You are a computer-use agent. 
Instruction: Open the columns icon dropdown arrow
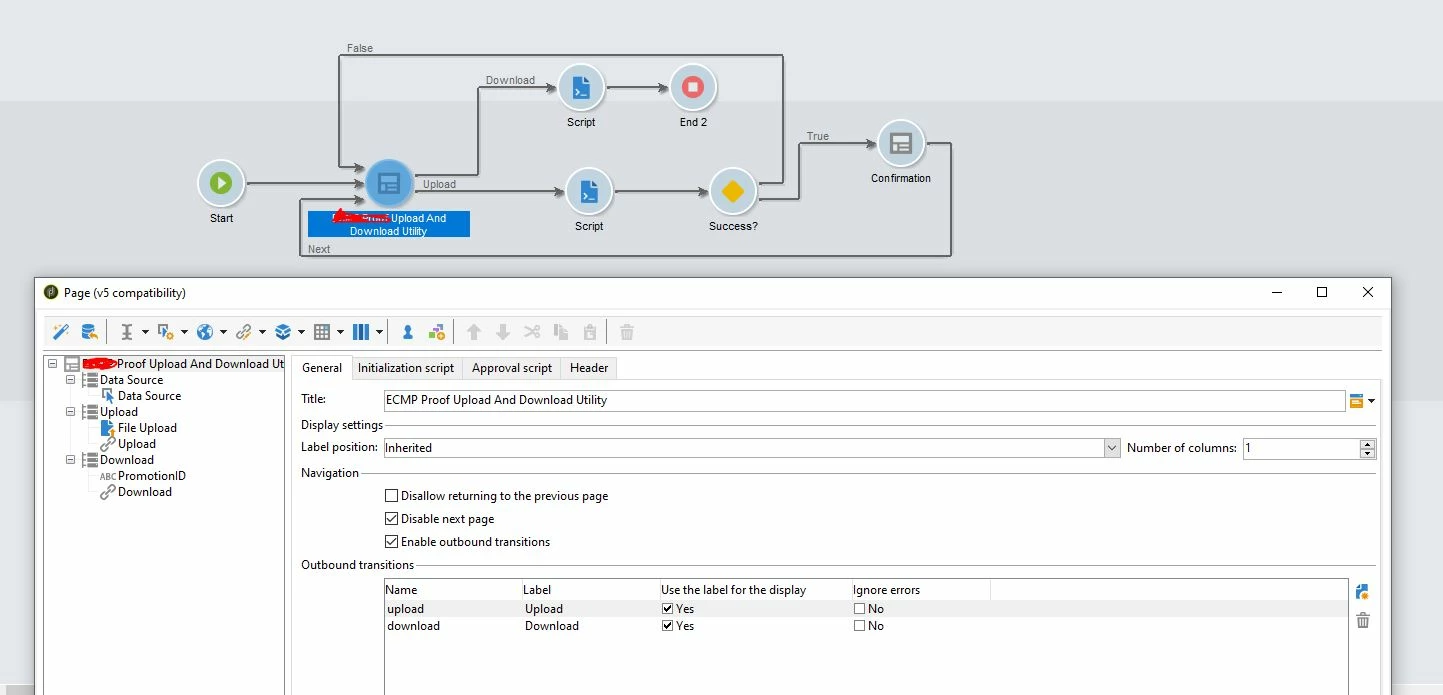[379, 333]
